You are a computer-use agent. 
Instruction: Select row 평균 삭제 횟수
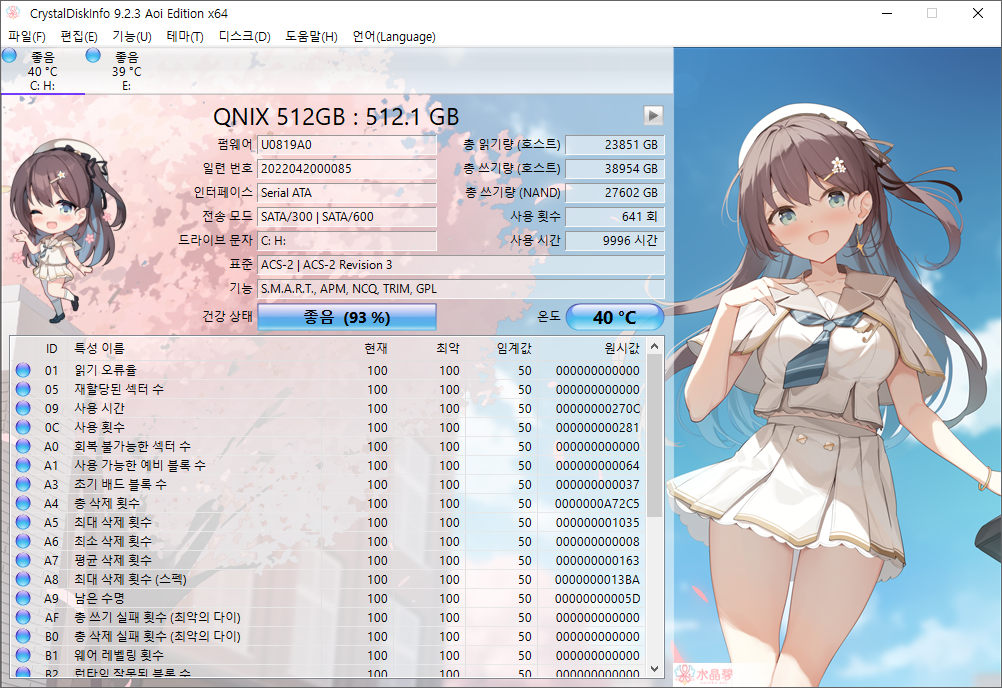[328, 560]
